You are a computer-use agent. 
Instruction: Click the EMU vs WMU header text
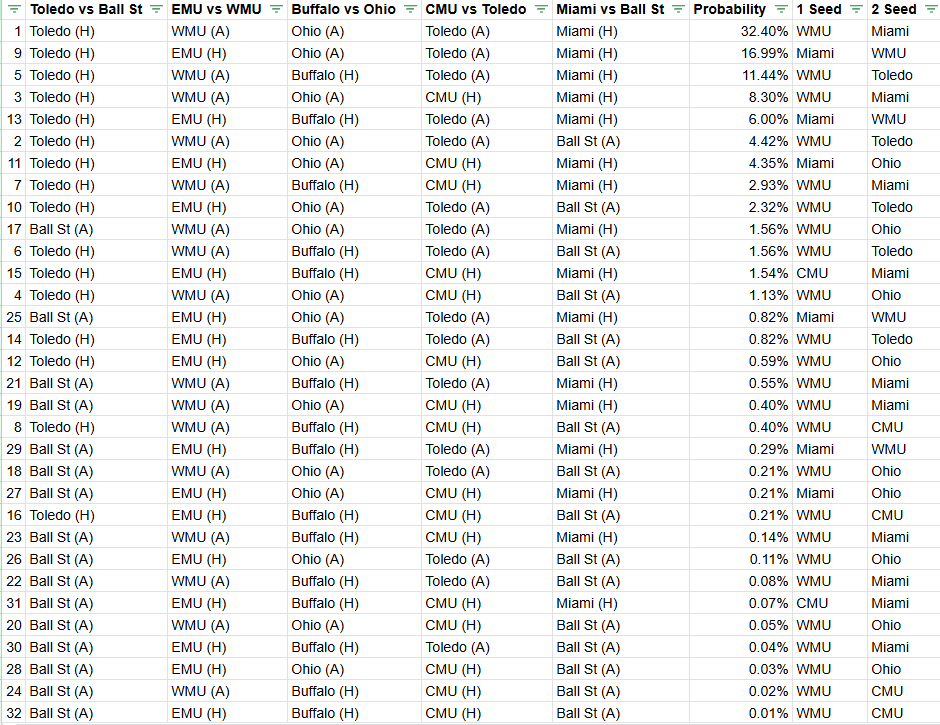216,10
